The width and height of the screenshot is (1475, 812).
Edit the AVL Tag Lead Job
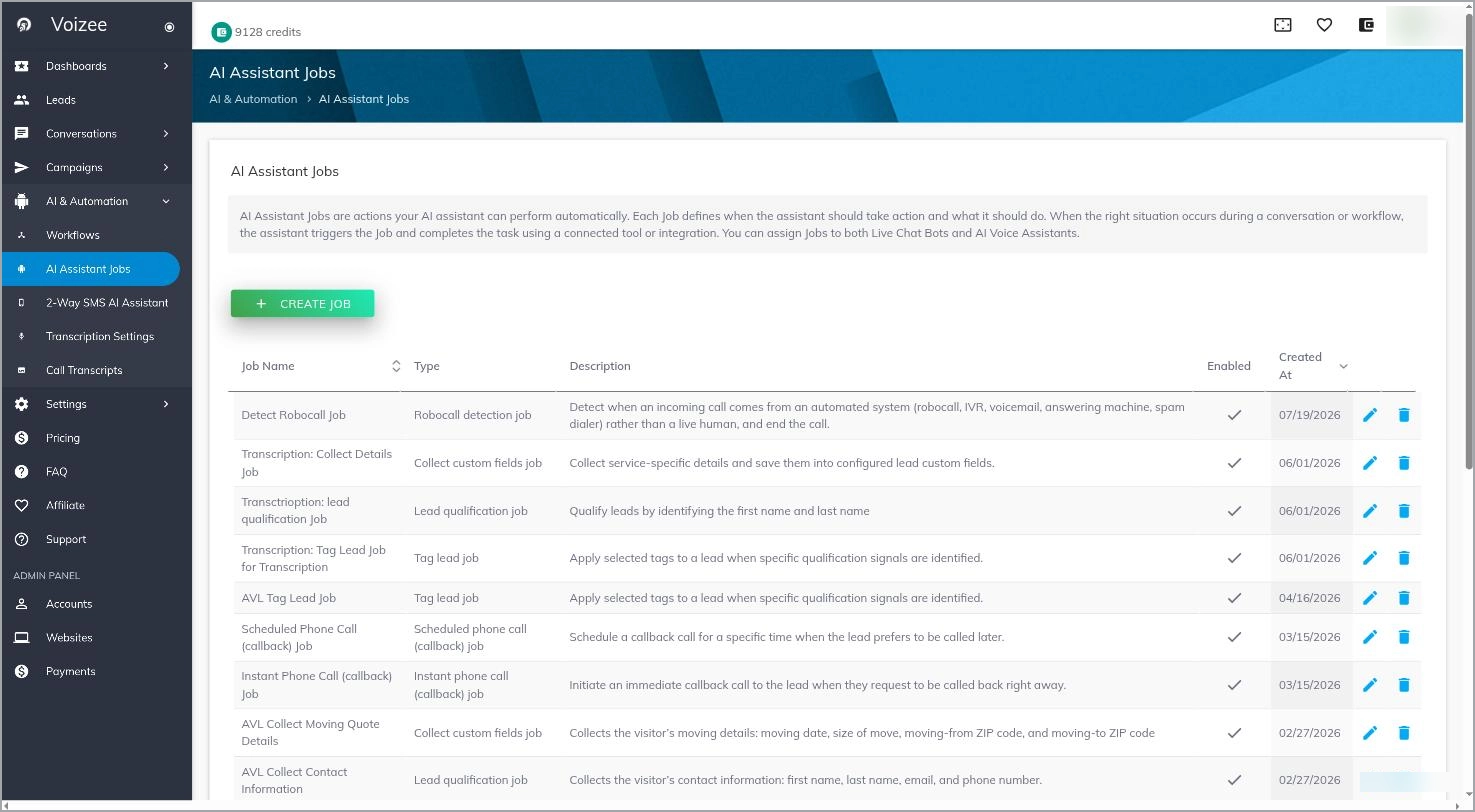[x=1370, y=598]
